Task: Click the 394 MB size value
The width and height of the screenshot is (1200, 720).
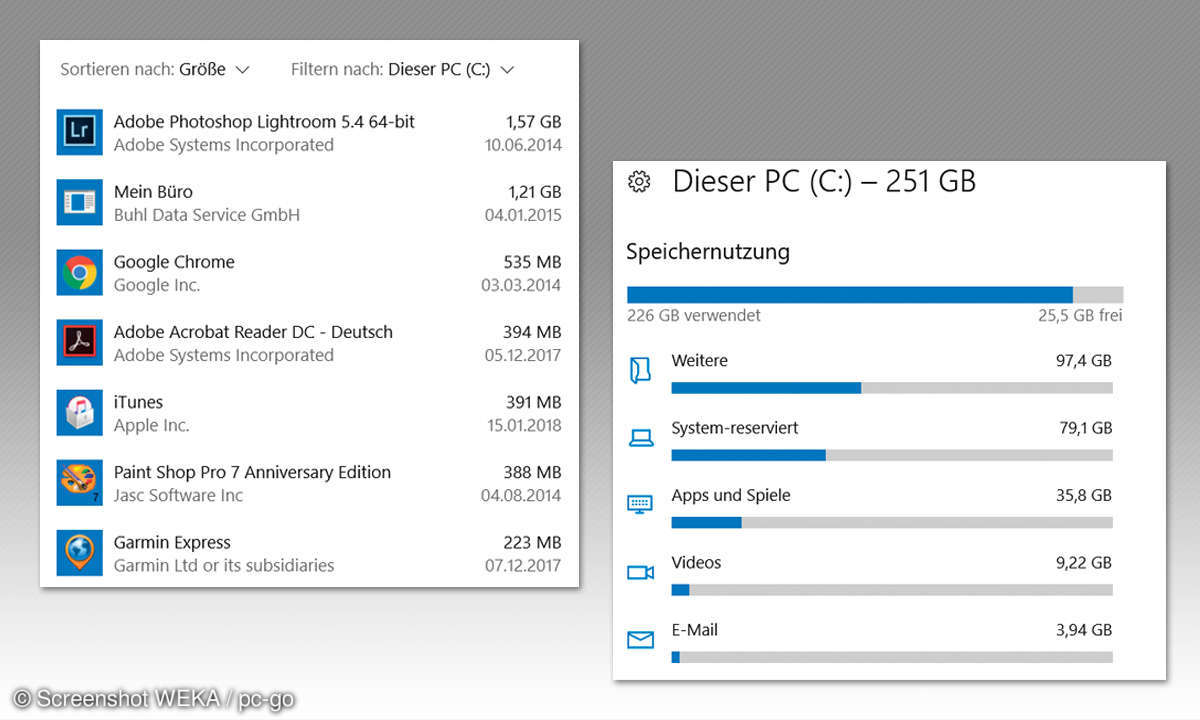Action: click(533, 332)
